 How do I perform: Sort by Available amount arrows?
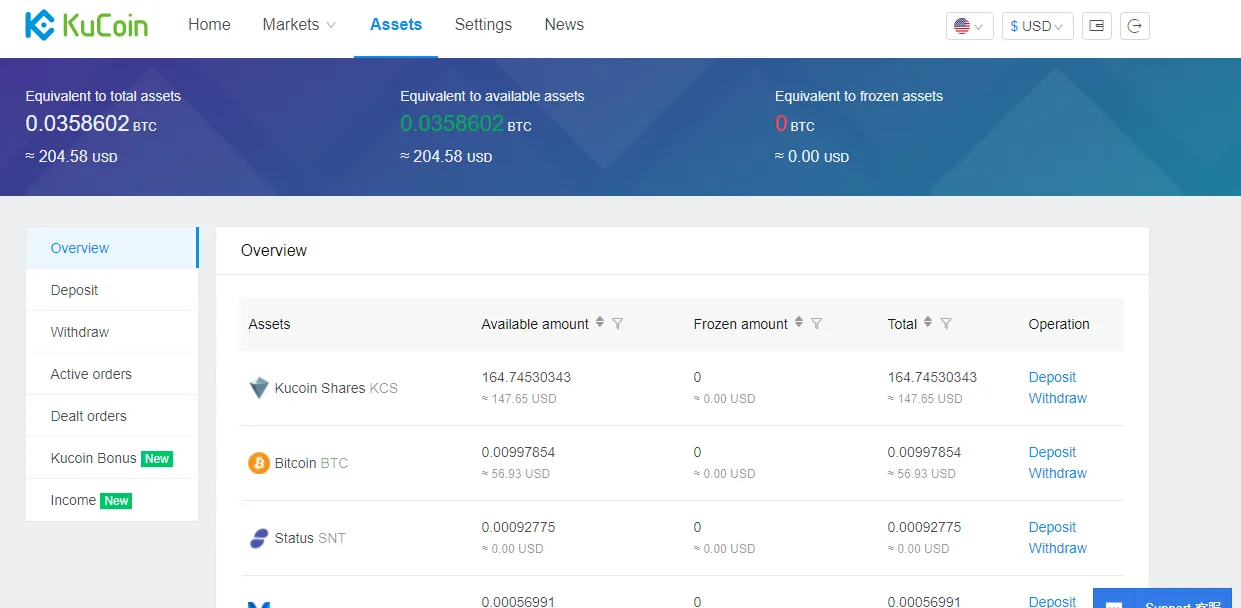pos(600,323)
